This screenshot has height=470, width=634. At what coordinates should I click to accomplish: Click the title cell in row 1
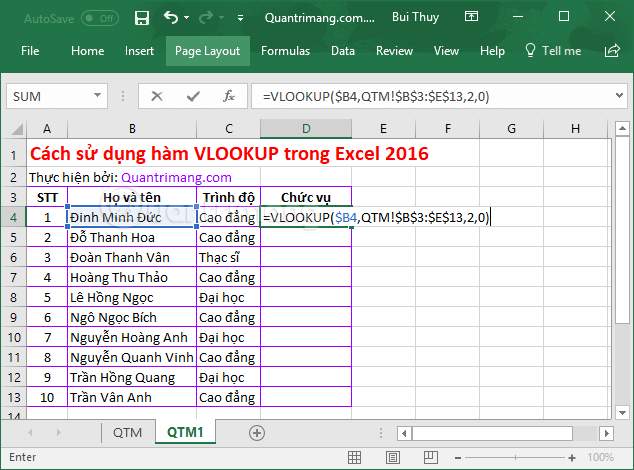tap(229, 154)
